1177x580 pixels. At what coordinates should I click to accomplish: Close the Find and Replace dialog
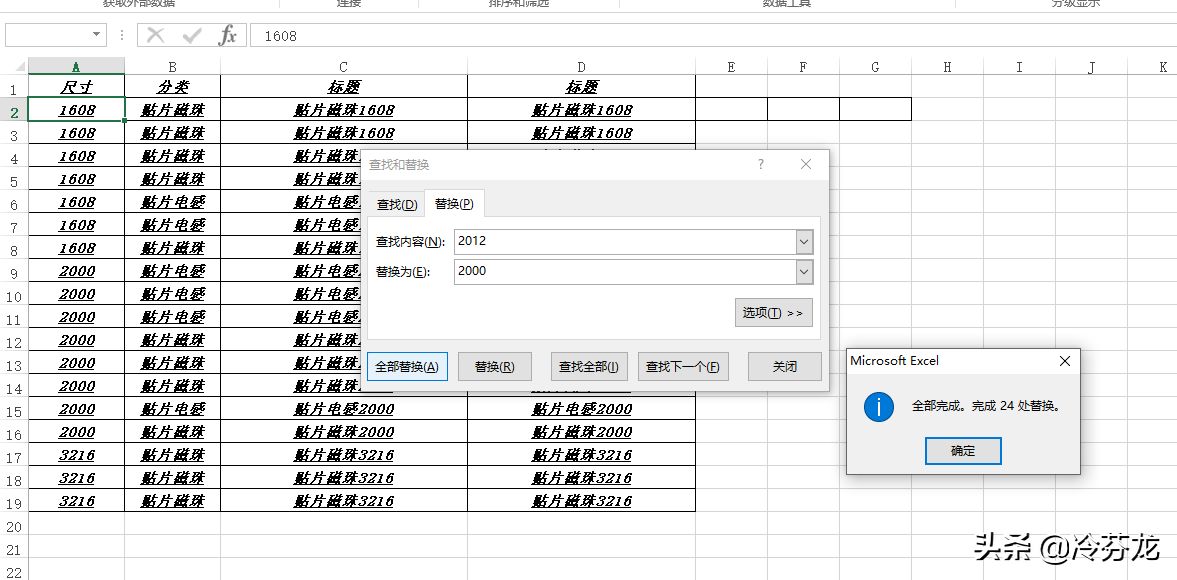pos(805,164)
